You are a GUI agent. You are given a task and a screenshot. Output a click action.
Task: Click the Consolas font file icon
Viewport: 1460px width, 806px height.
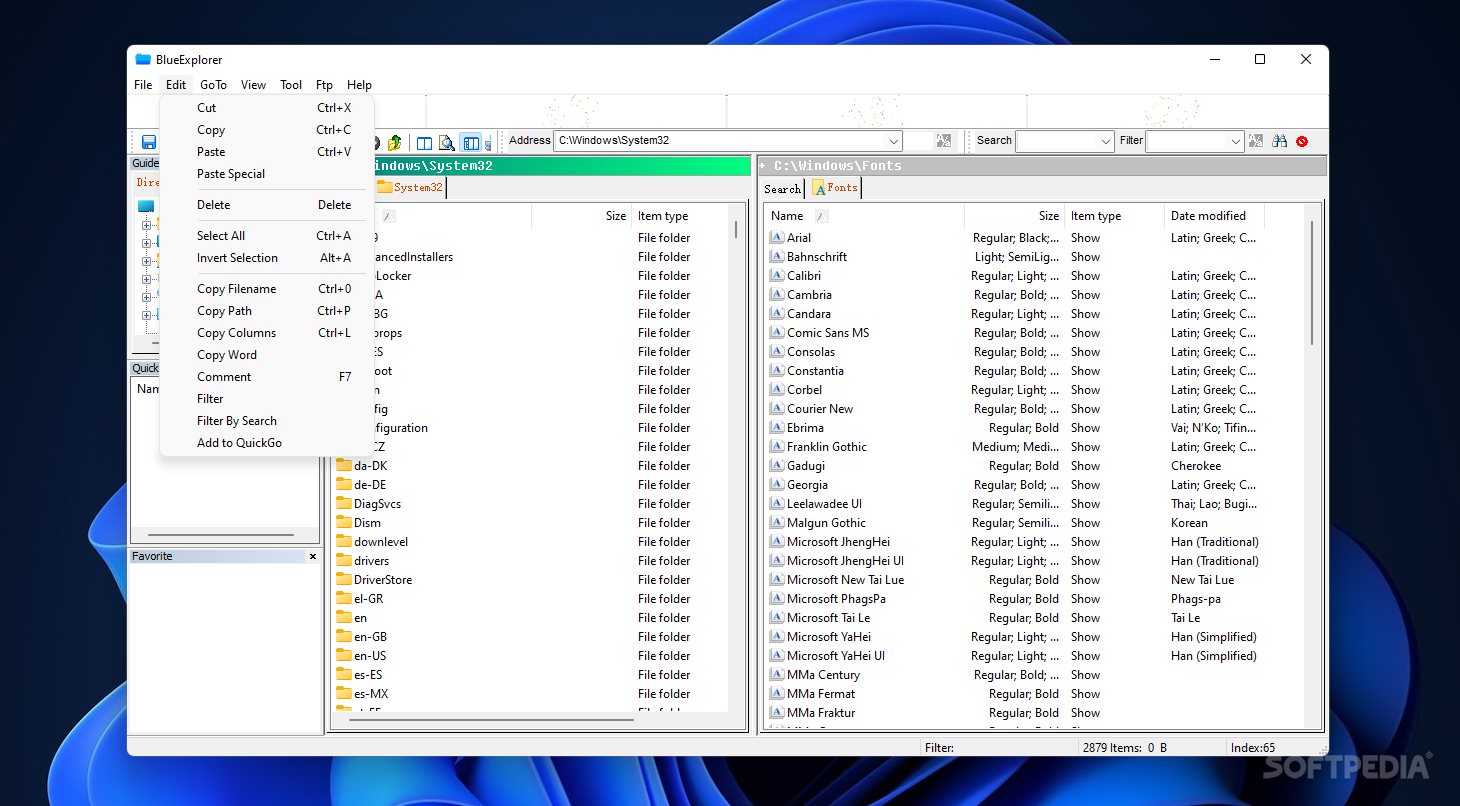[x=776, y=352]
